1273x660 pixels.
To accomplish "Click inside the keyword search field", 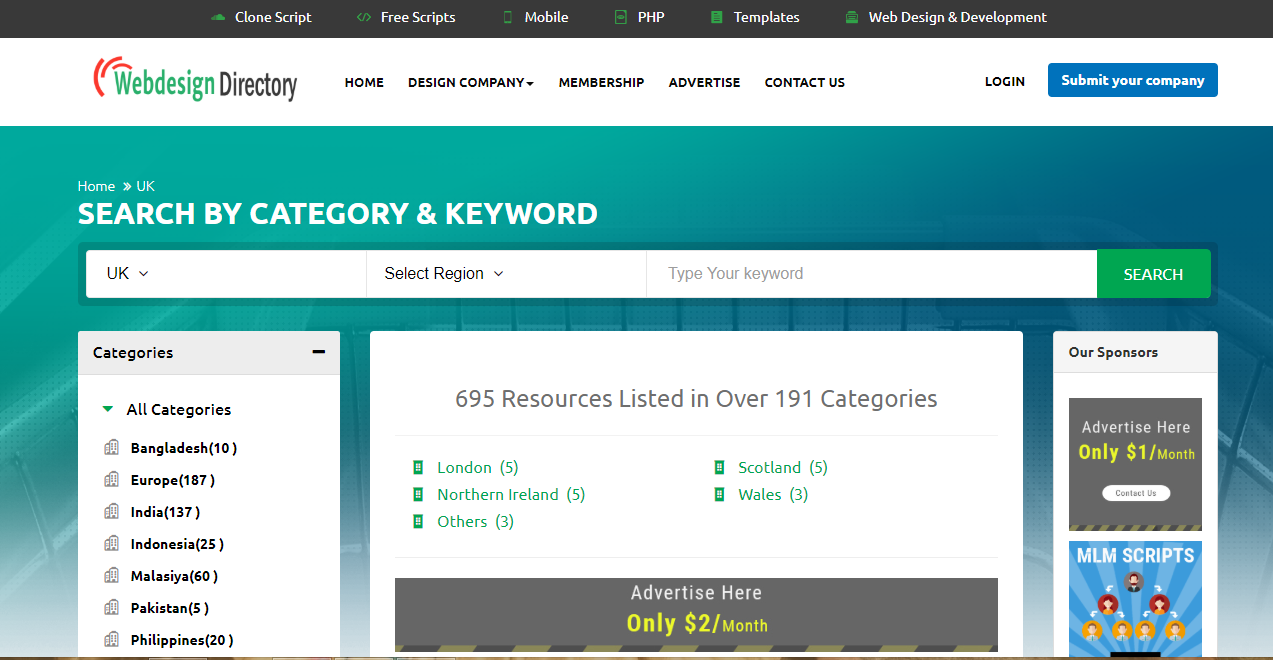I will point(870,273).
